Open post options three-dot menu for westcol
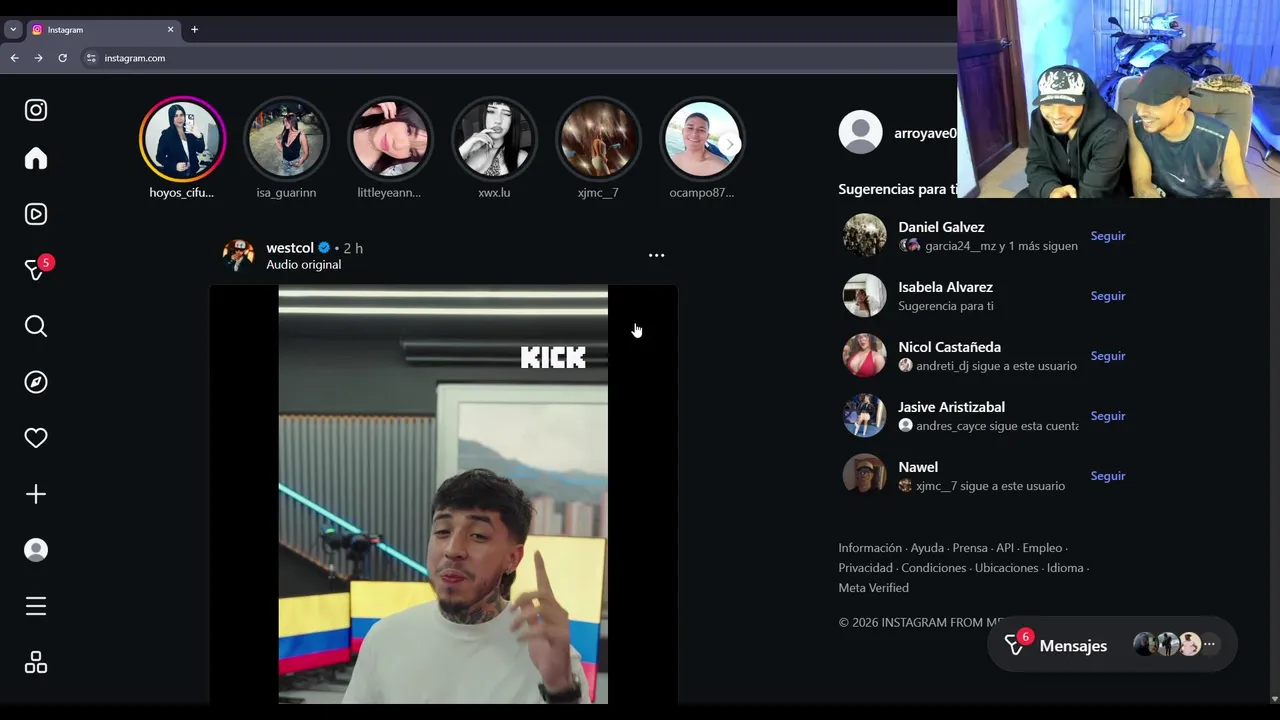This screenshot has height=720, width=1280. point(656,255)
